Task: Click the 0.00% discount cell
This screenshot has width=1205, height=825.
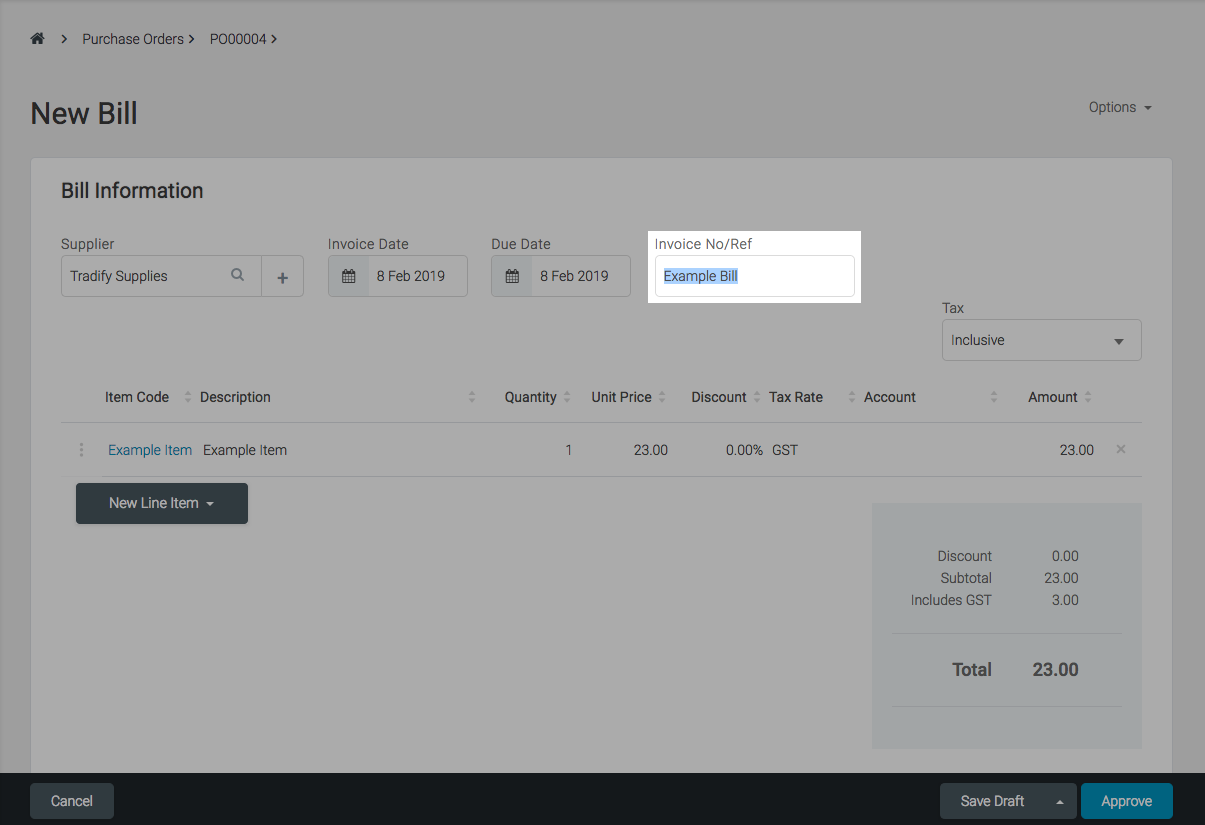Action: tap(744, 450)
